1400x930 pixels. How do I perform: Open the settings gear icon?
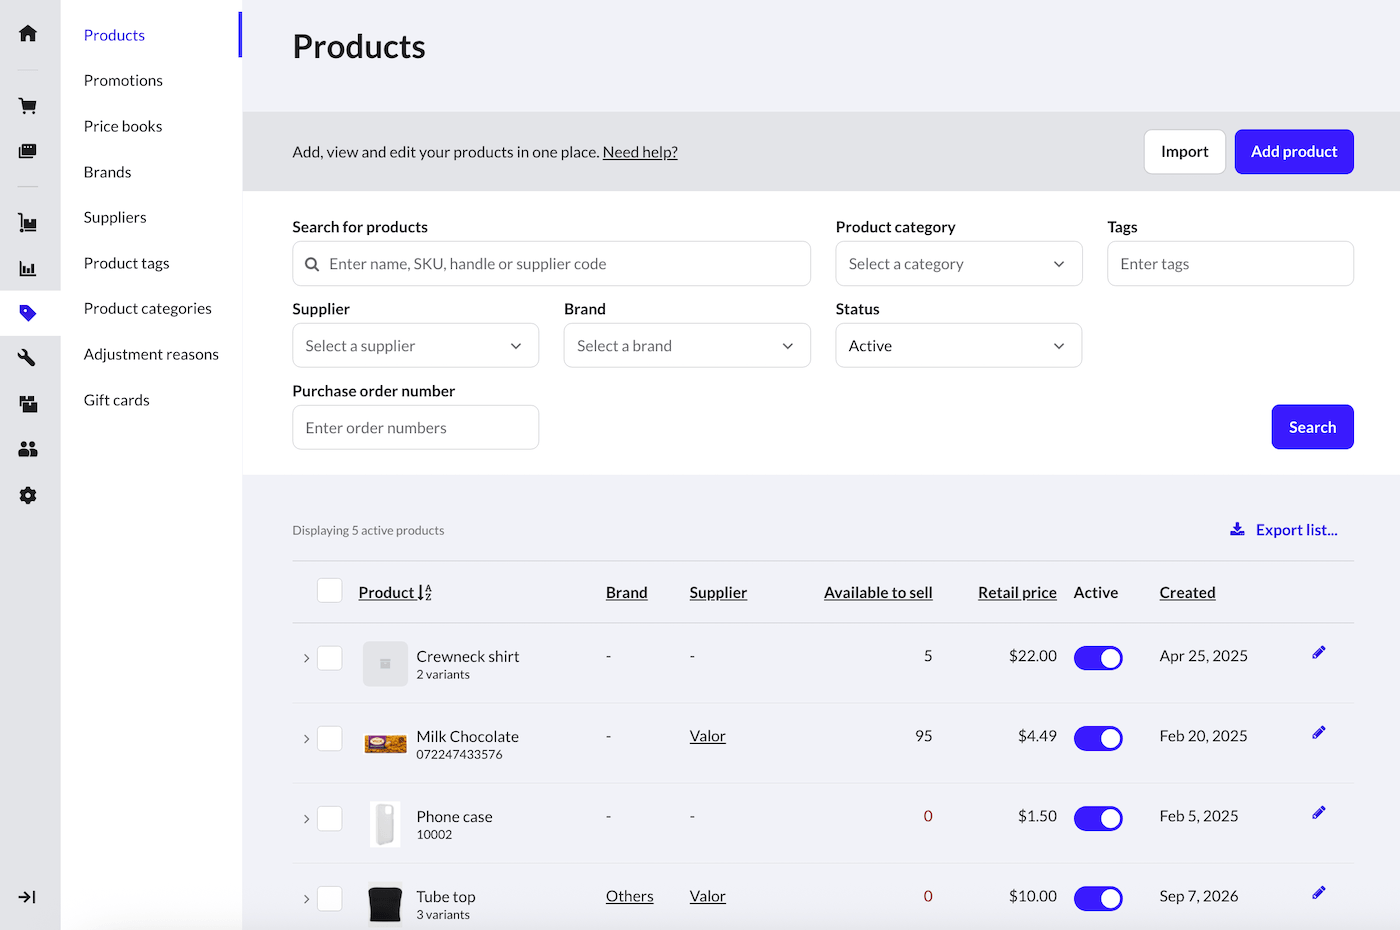click(28, 496)
